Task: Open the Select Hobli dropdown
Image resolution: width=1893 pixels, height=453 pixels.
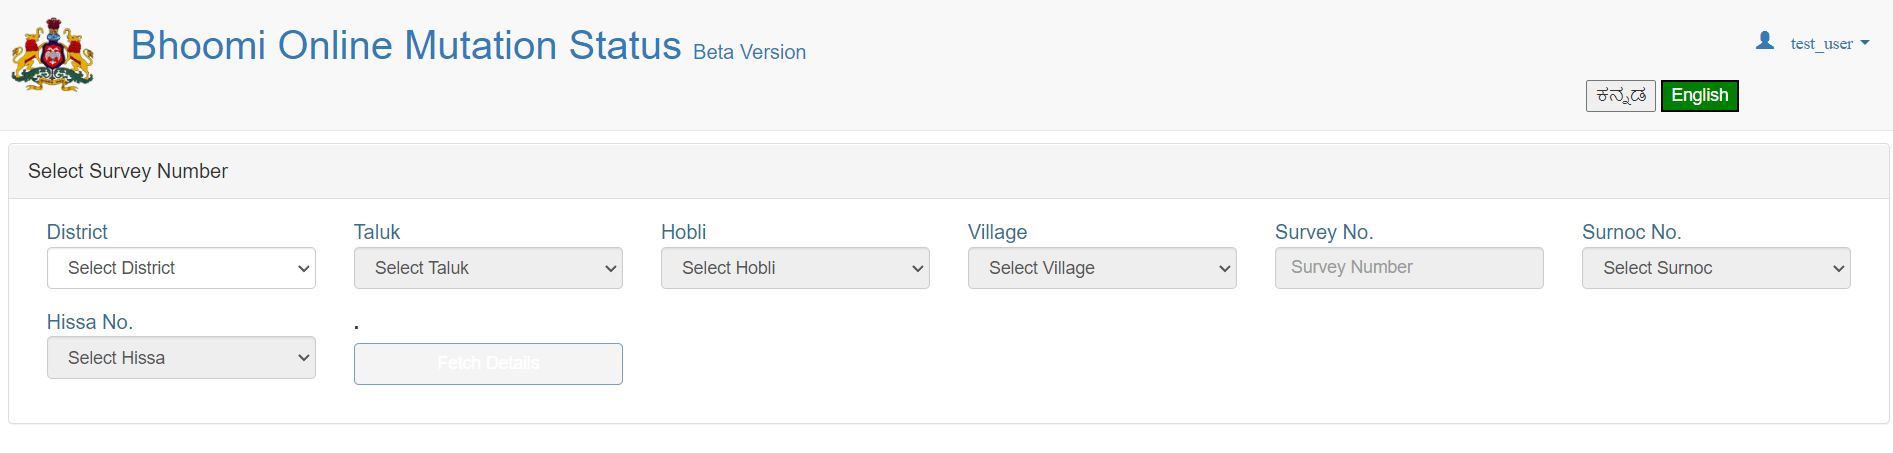Action: [795, 268]
